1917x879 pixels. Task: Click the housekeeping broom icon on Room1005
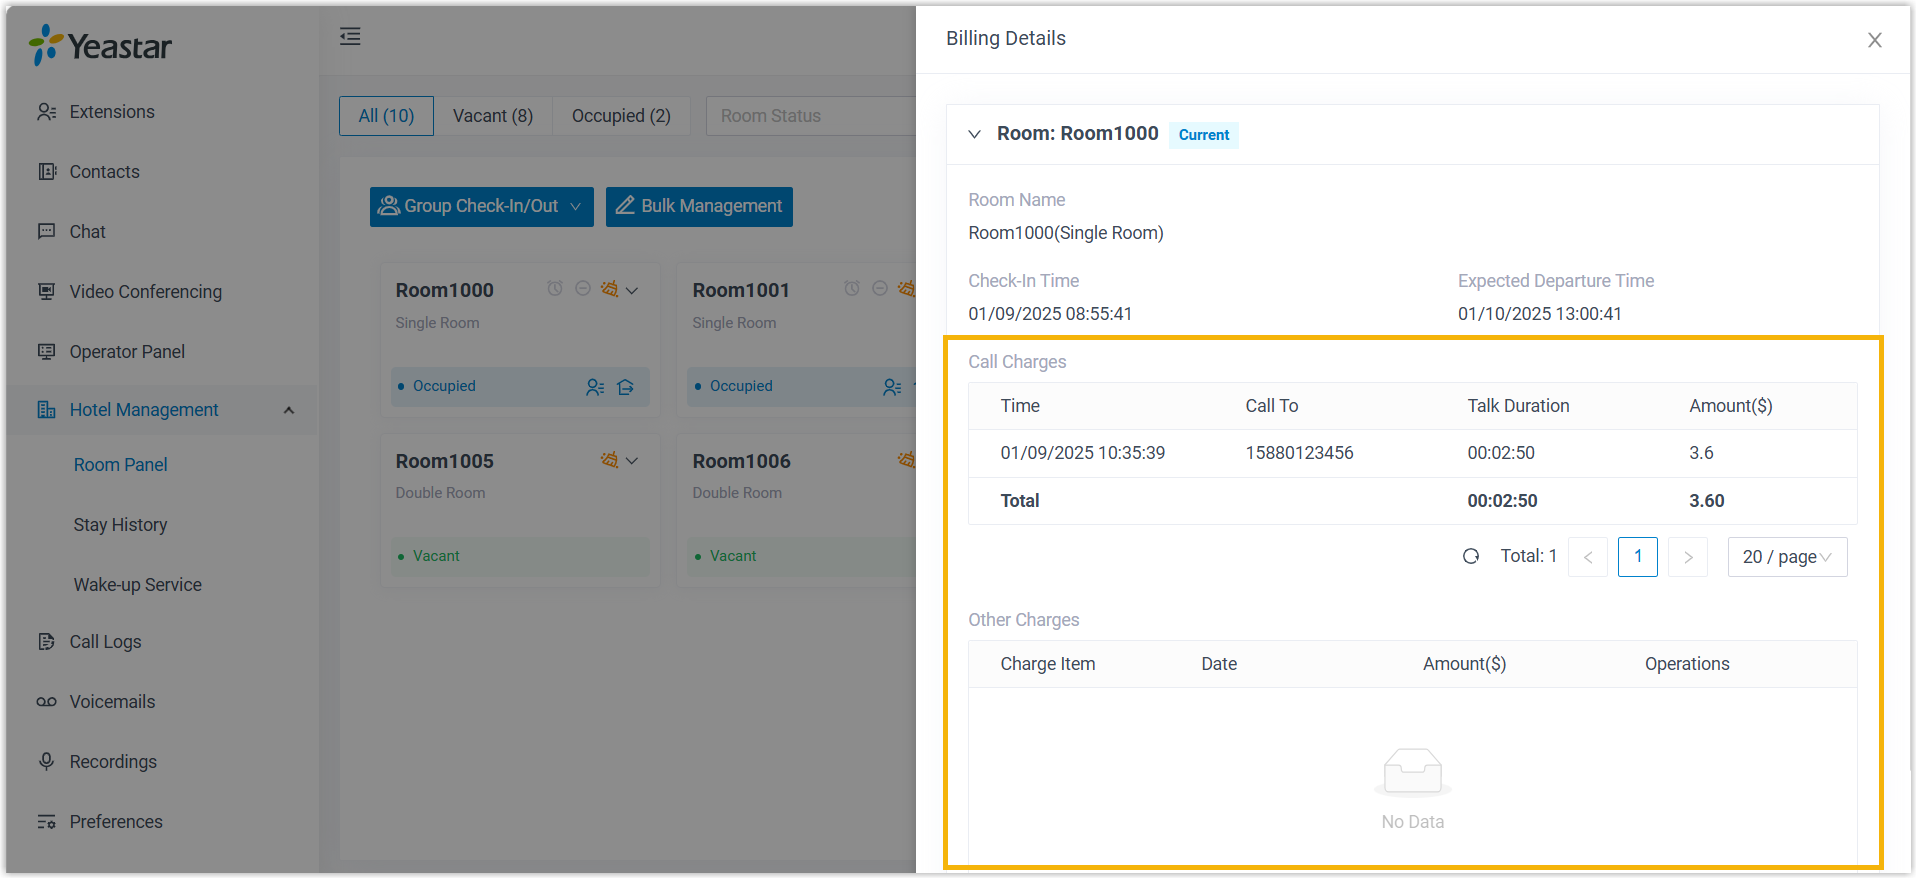pos(609,460)
